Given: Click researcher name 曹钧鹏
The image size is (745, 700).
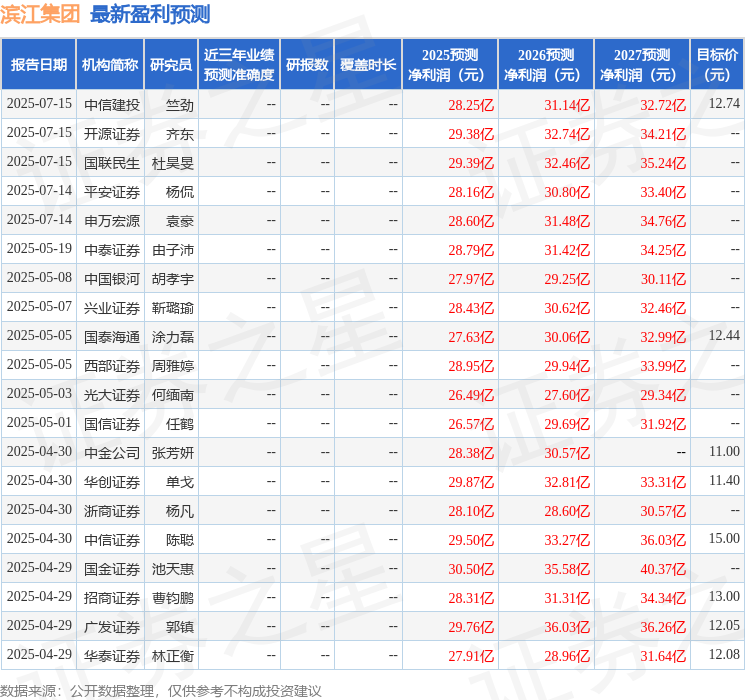Looking at the screenshot, I should click(173, 598).
